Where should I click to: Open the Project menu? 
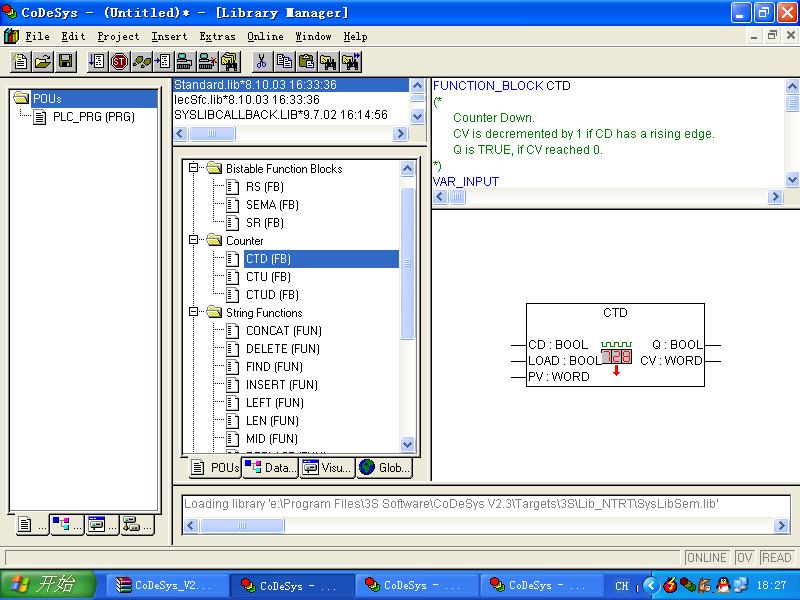click(x=118, y=36)
